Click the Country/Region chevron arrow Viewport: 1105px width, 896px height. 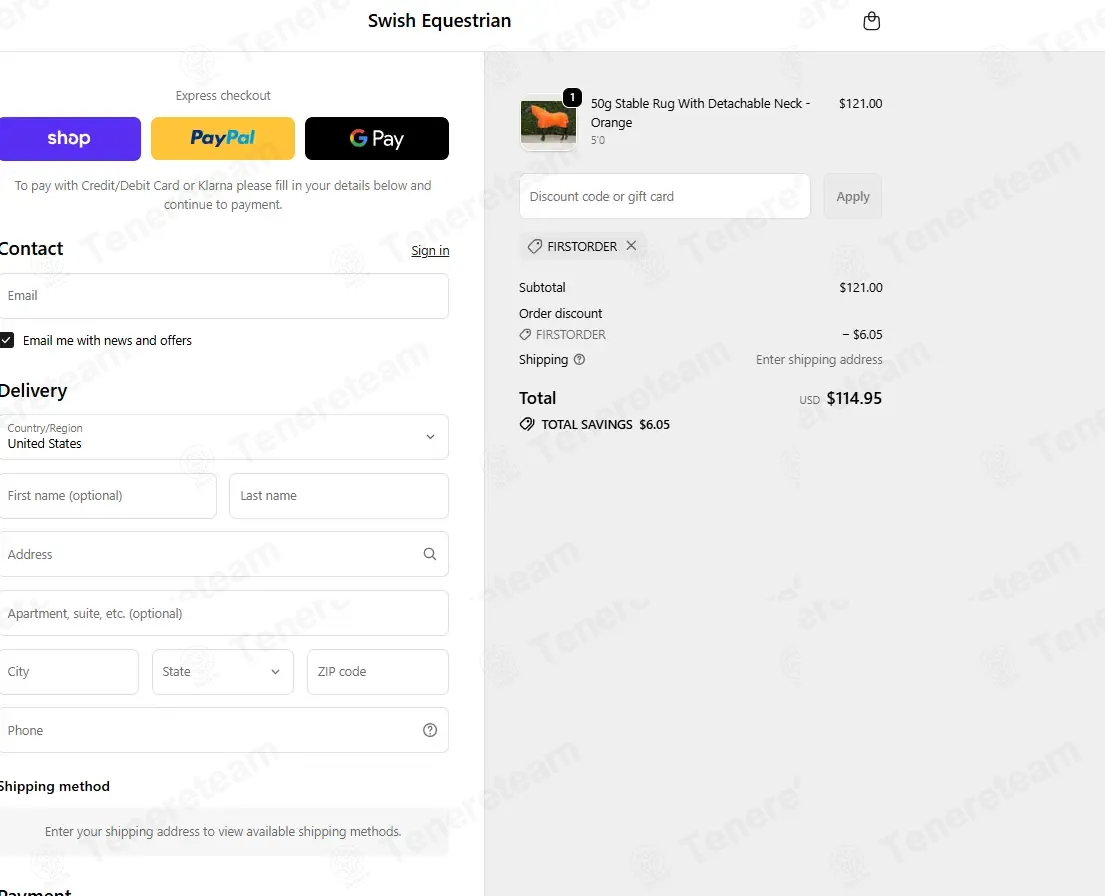430,437
